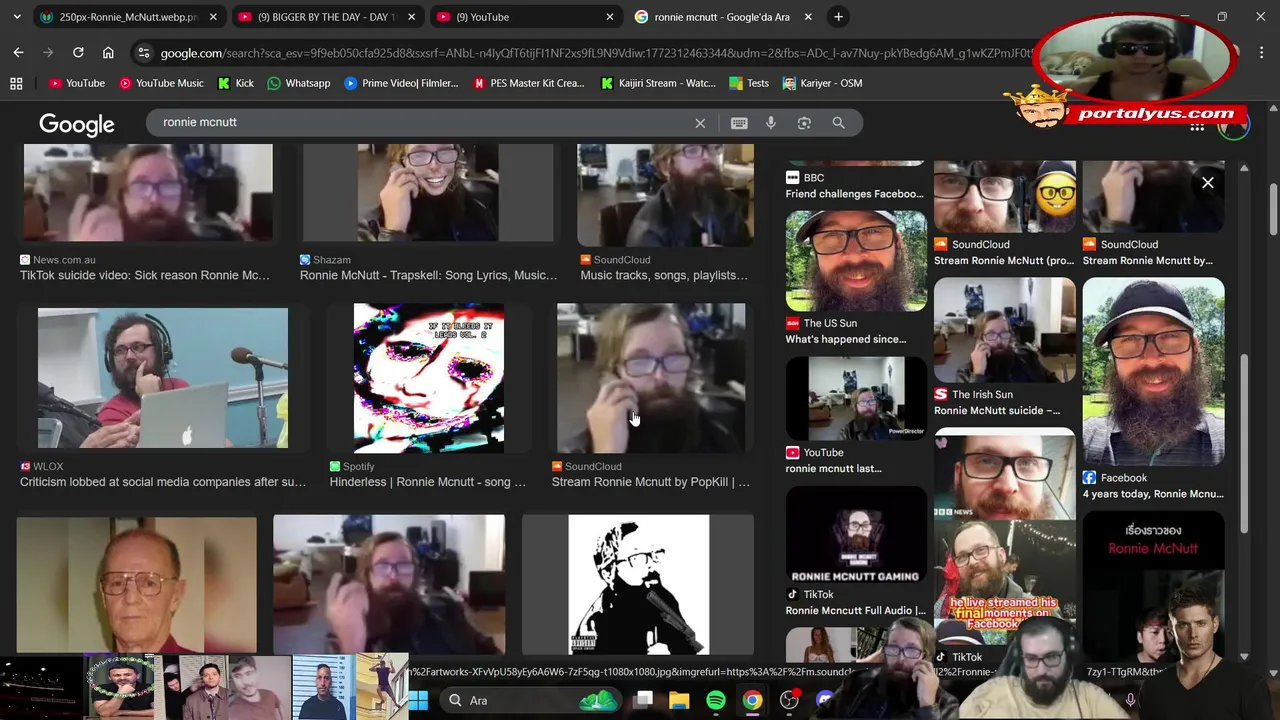Open the YouTube Music bookmark

point(161,83)
